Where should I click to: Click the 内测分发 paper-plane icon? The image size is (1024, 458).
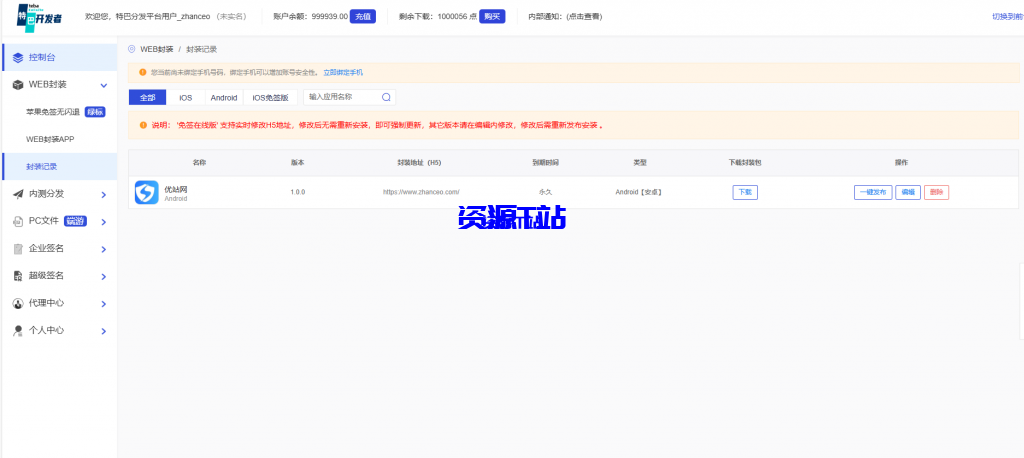tap(18, 194)
